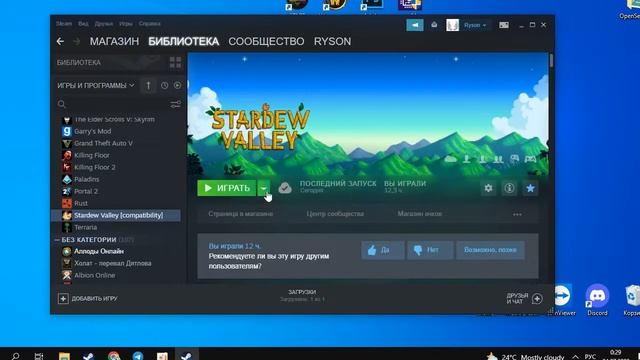The height and width of the screenshot is (360, 640).
Task: Switch library to grid view icon
Action: pos(175,62)
